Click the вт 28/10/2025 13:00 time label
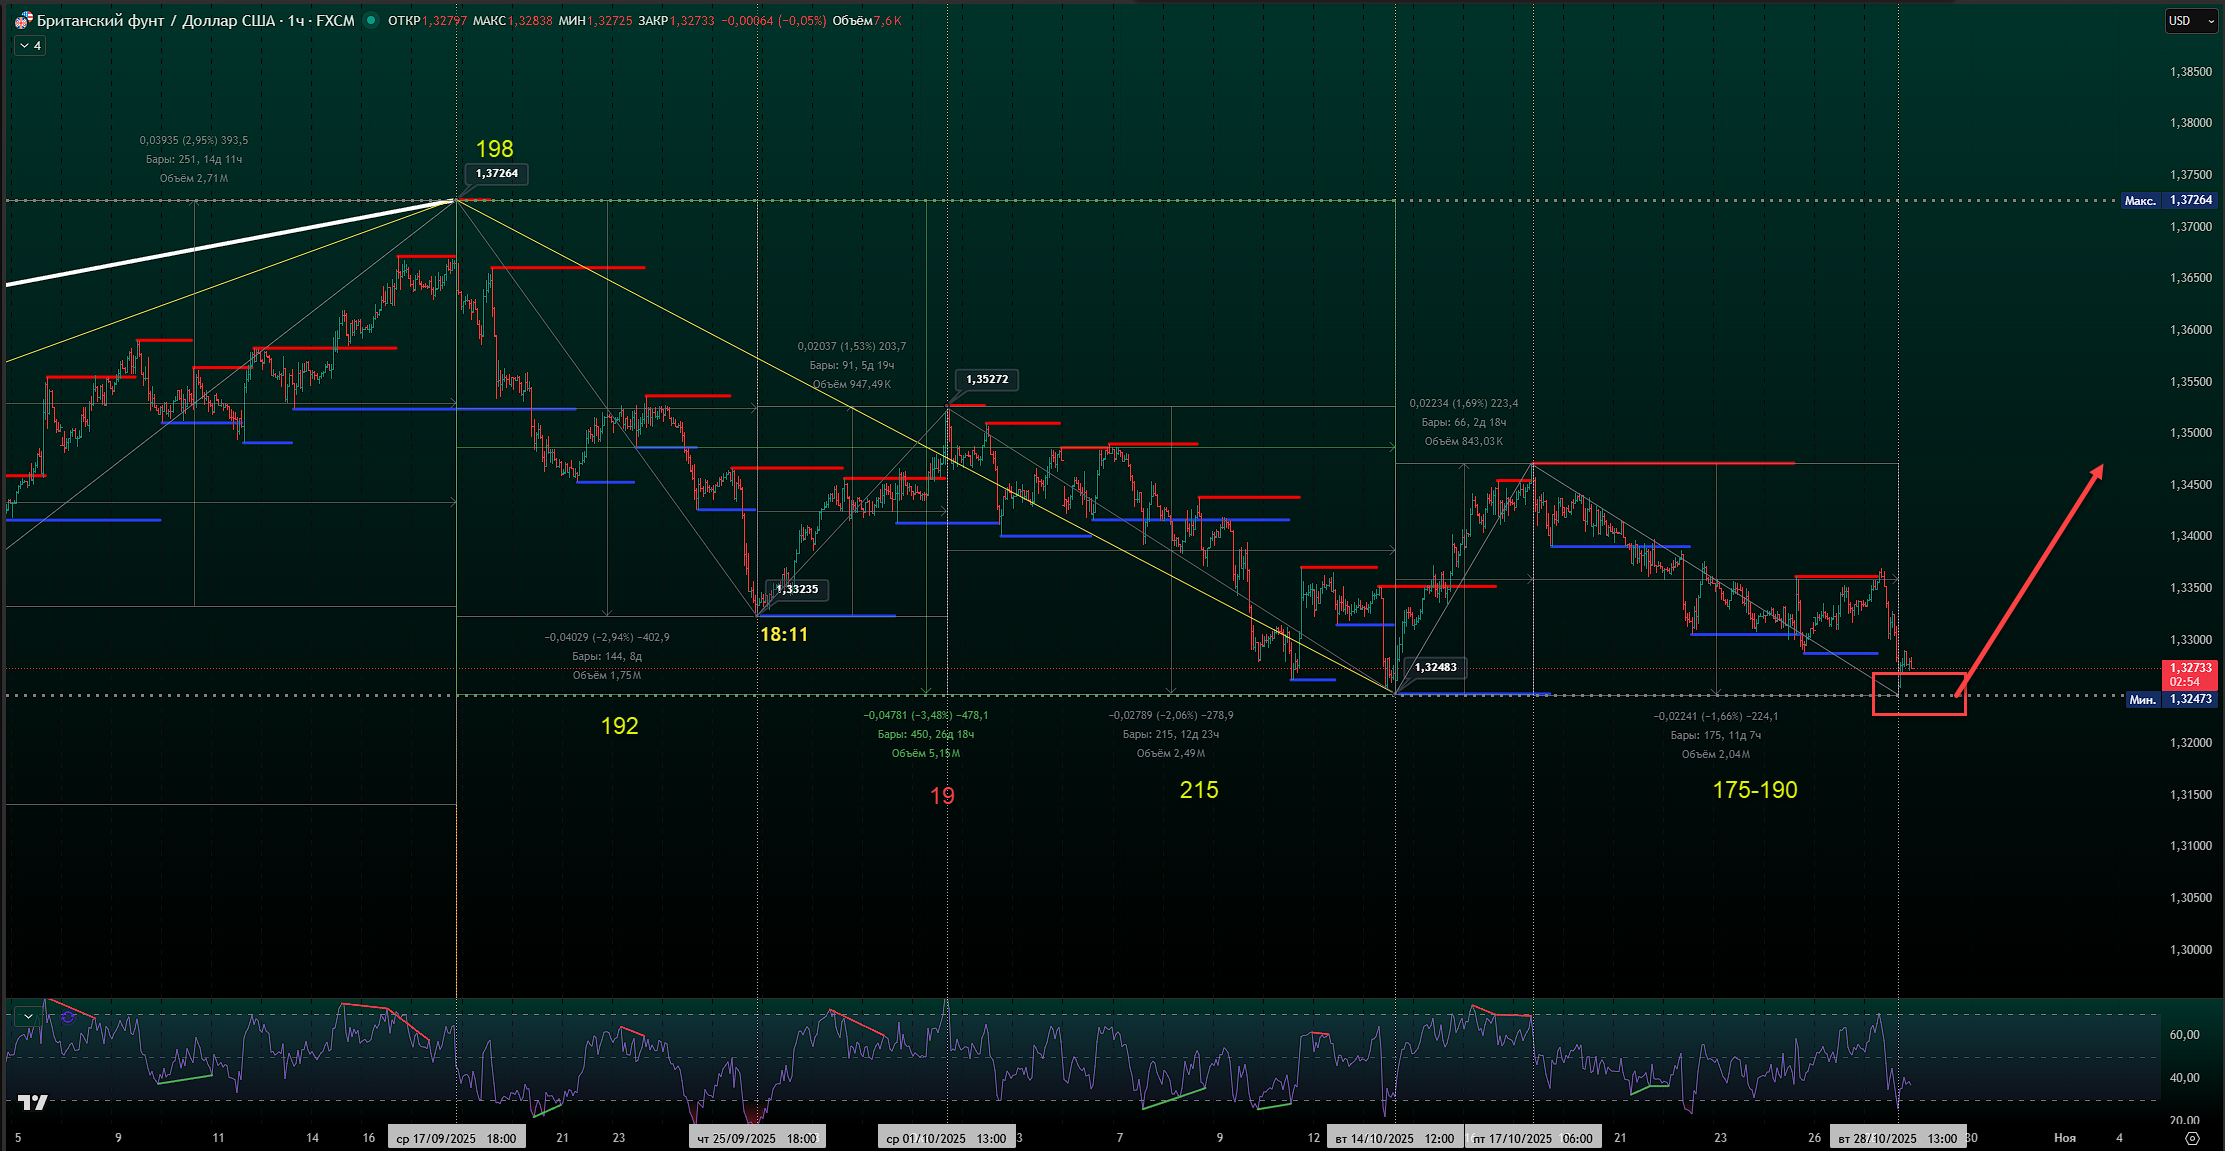Image resolution: width=2225 pixels, height=1151 pixels. pos(1897,1138)
